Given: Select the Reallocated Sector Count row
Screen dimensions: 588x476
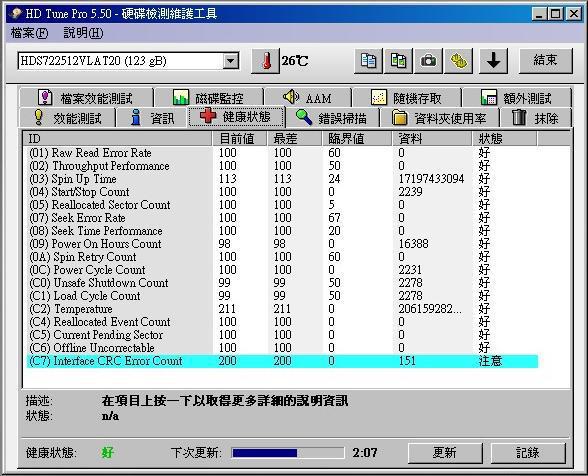Looking at the screenshot, I should click(282, 205).
